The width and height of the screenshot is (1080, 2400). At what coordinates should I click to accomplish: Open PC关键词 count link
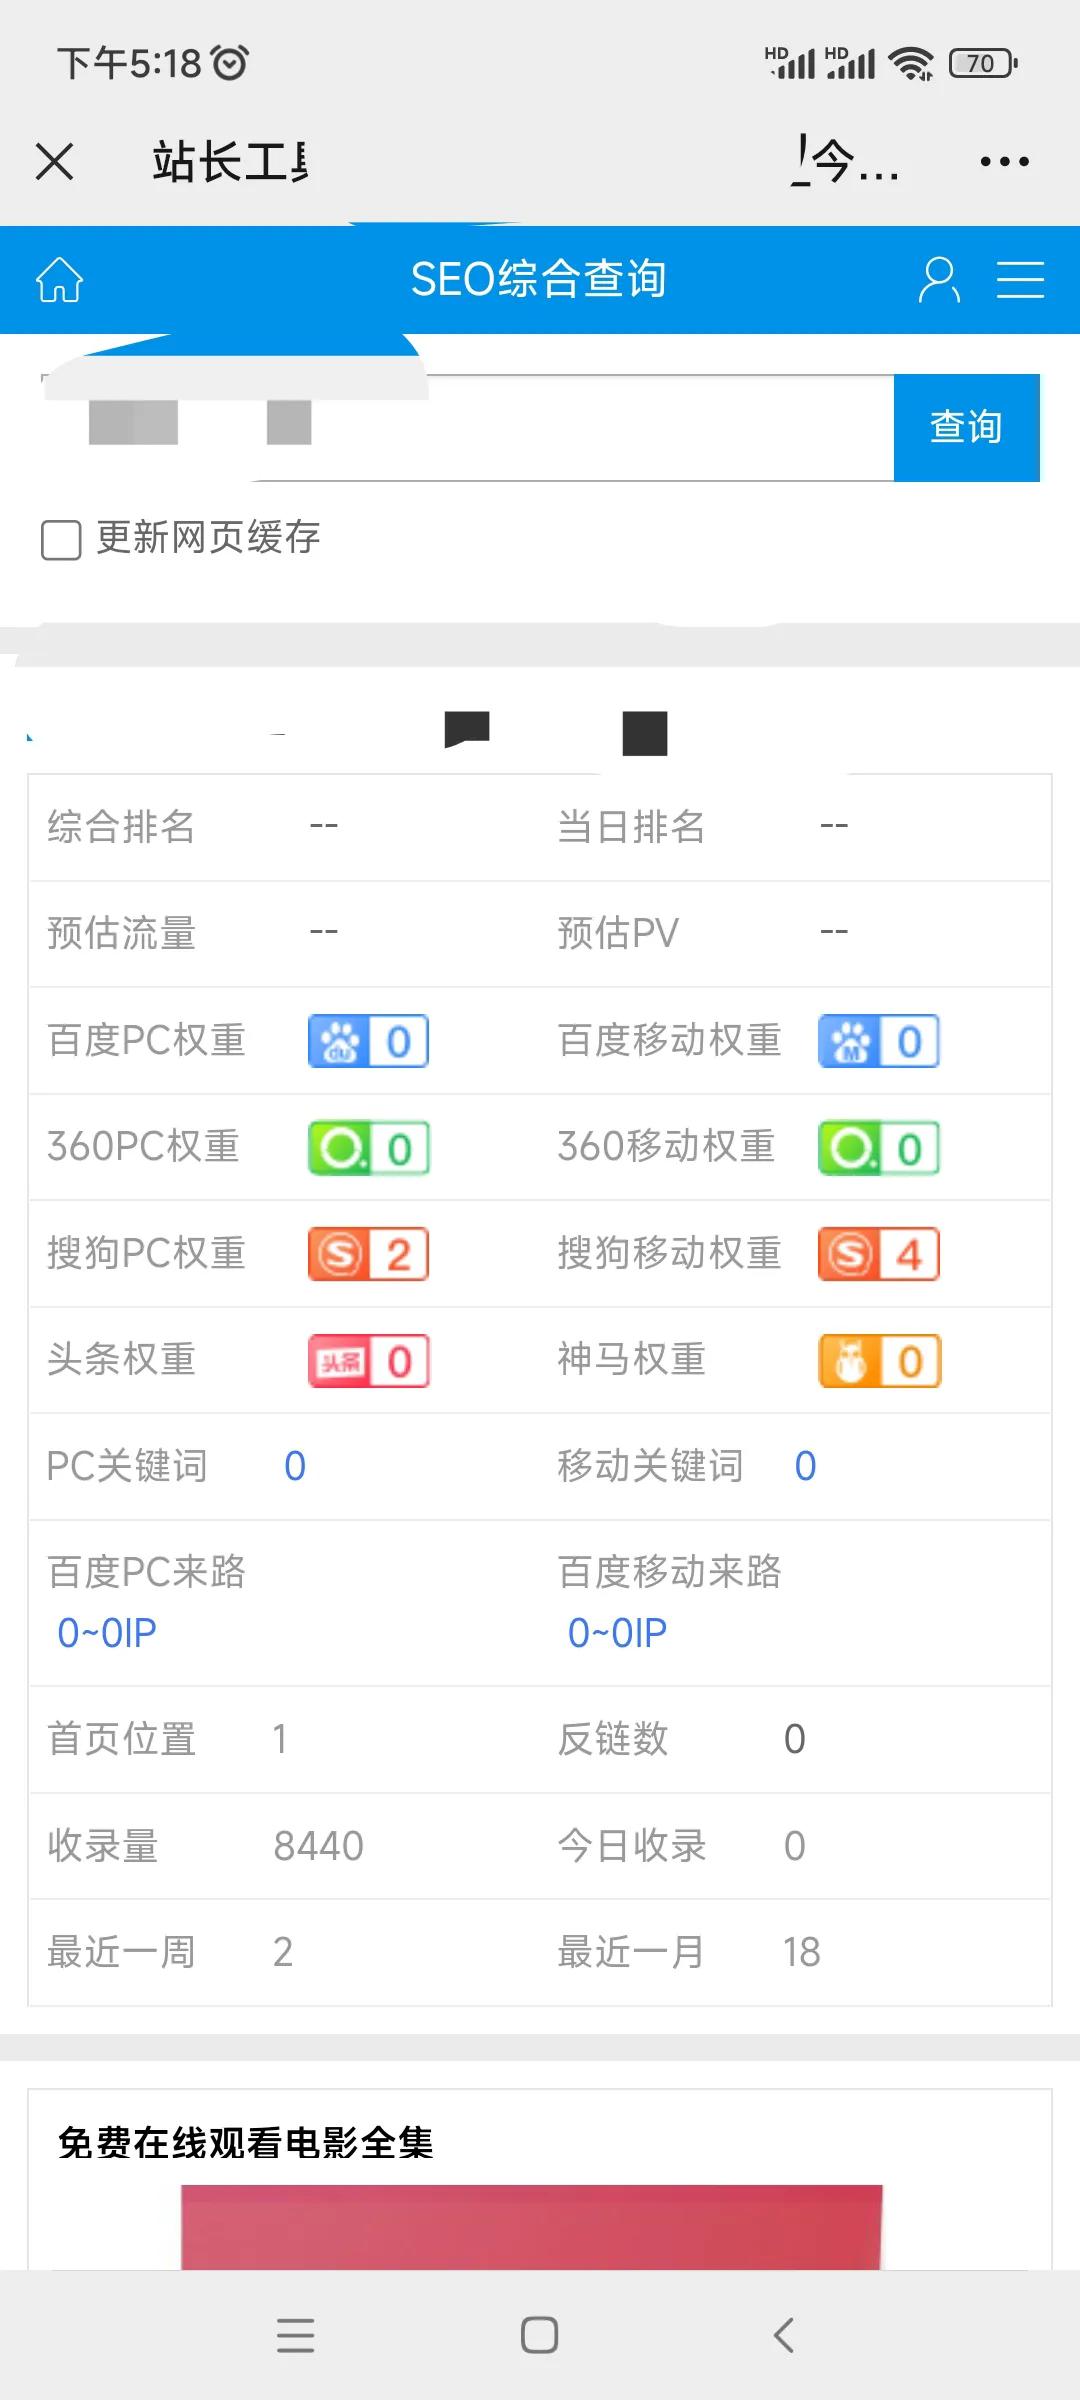click(295, 1466)
